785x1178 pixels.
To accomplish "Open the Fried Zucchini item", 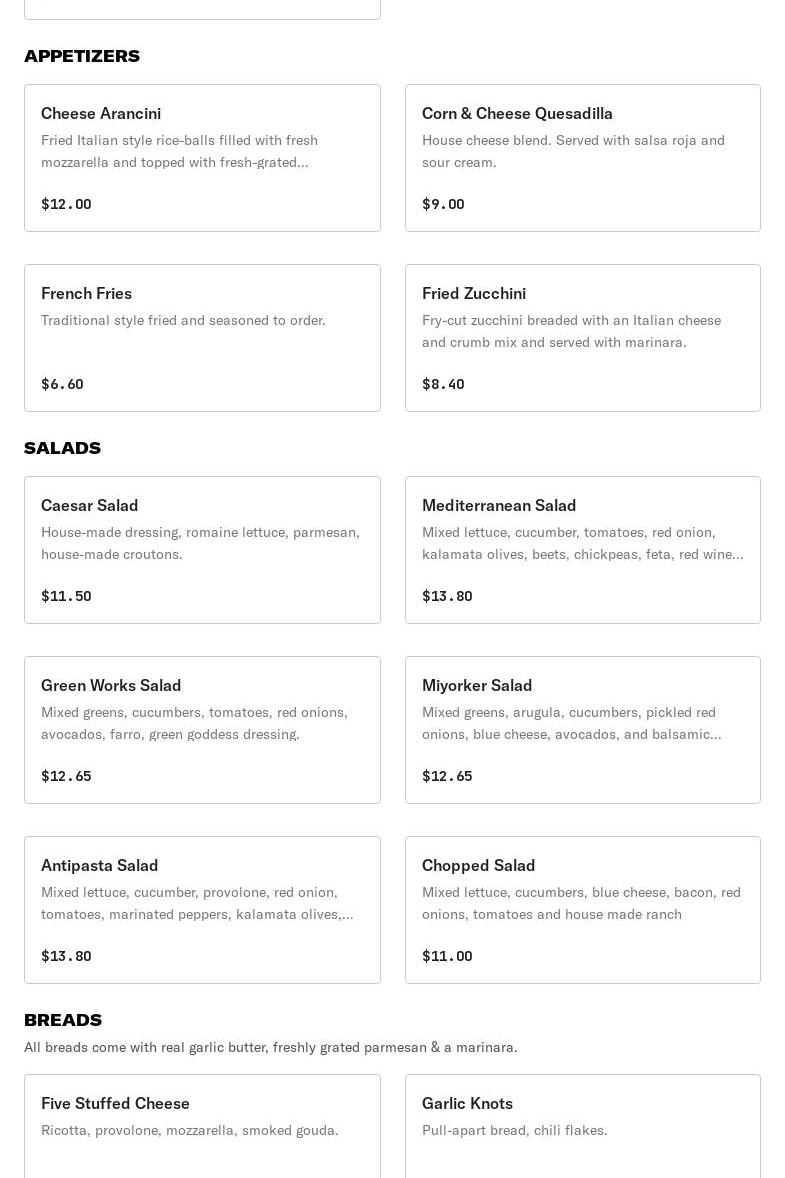I will click(474, 294).
